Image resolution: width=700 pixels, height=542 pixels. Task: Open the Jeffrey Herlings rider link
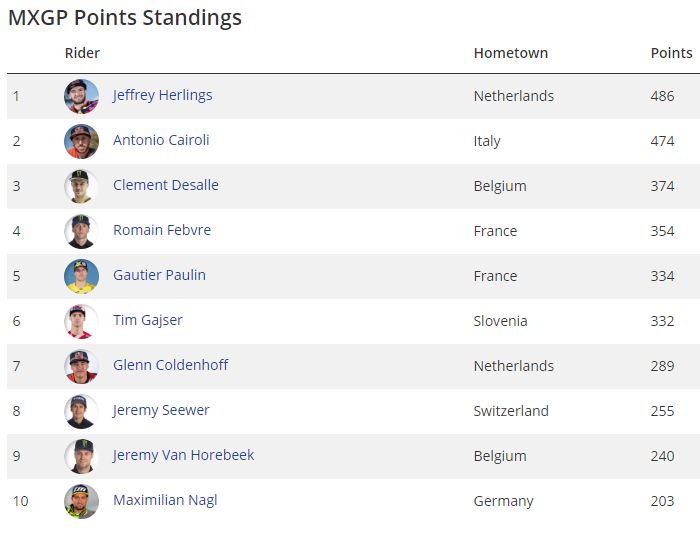click(x=162, y=95)
